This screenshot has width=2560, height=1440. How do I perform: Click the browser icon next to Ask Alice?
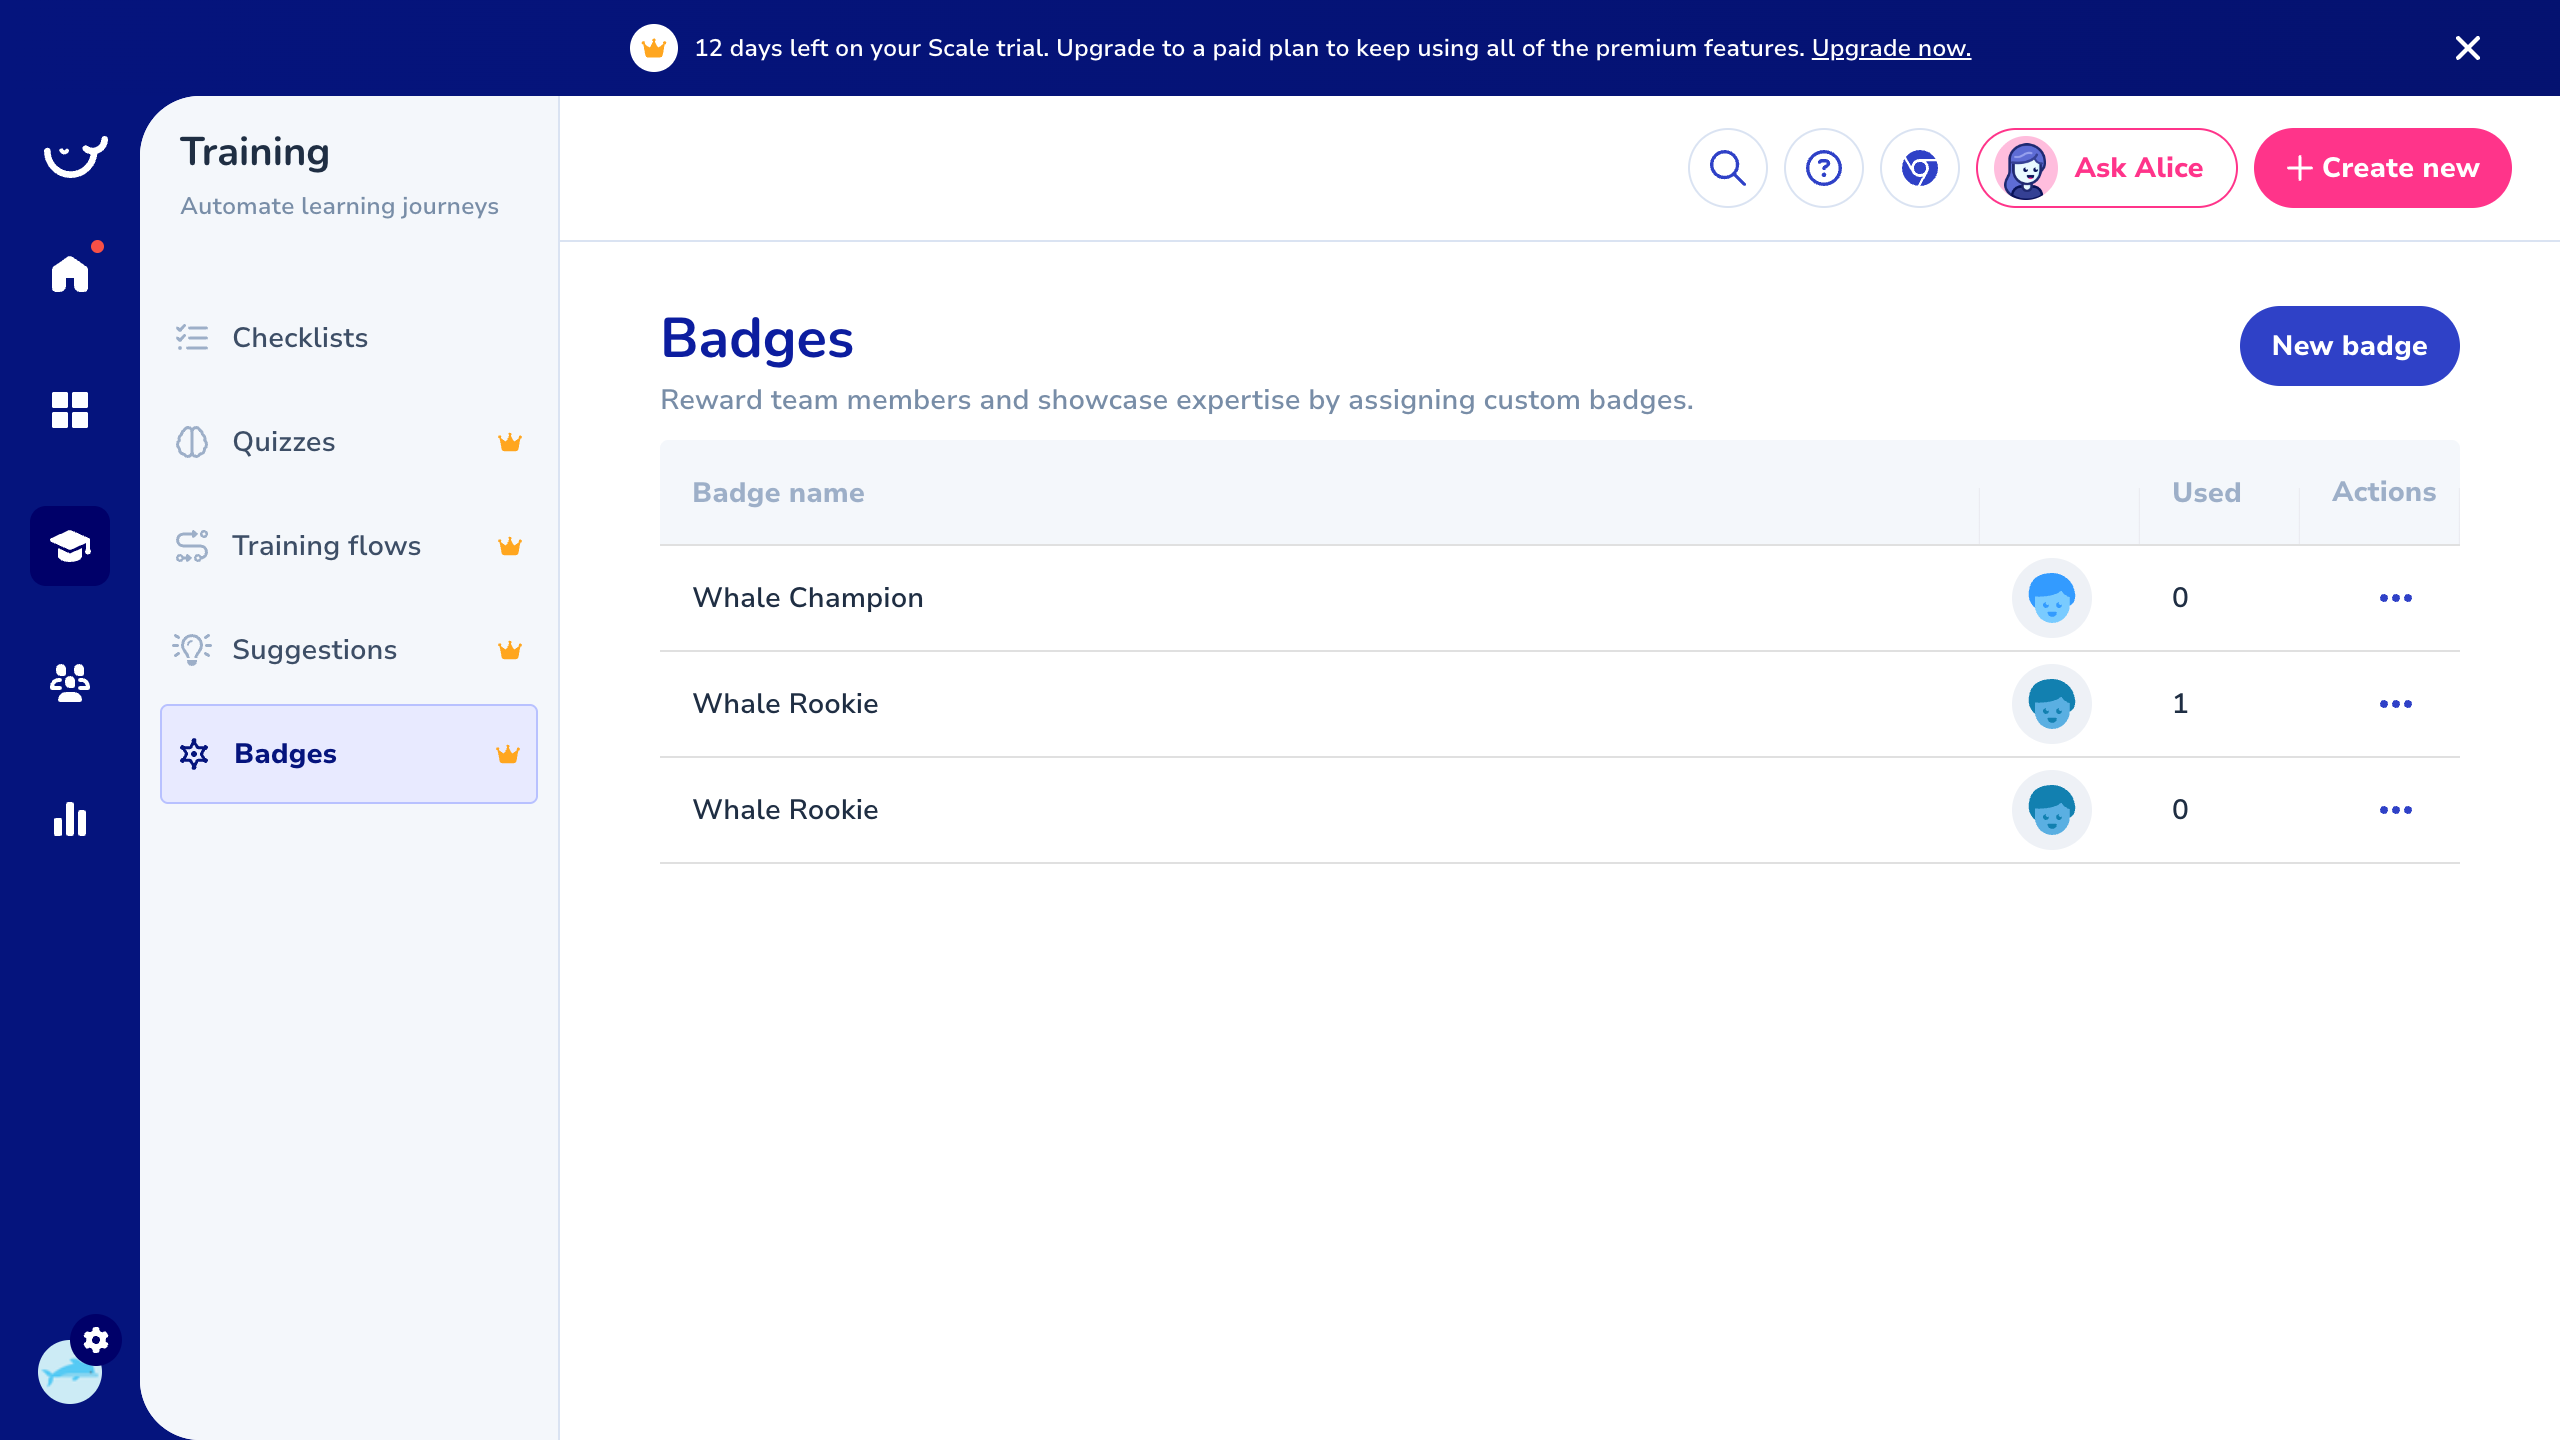point(1919,168)
